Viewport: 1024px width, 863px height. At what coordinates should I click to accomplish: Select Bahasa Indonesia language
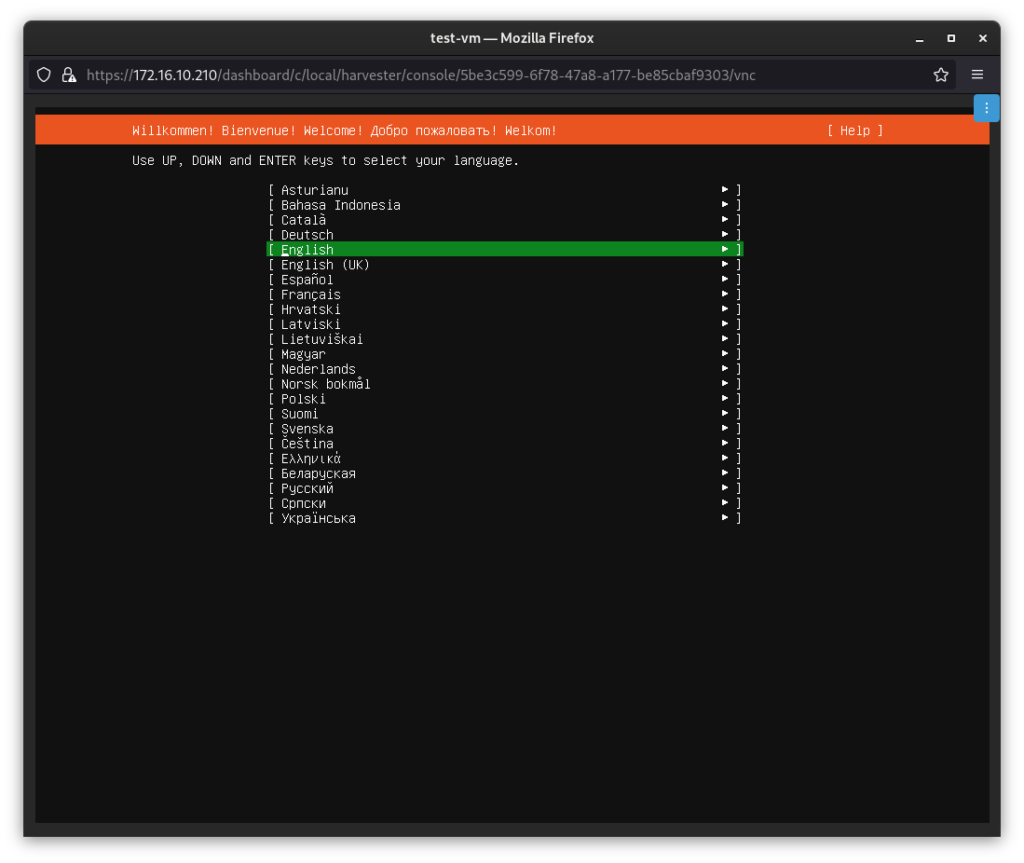pyautogui.click(x=504, y=205)
